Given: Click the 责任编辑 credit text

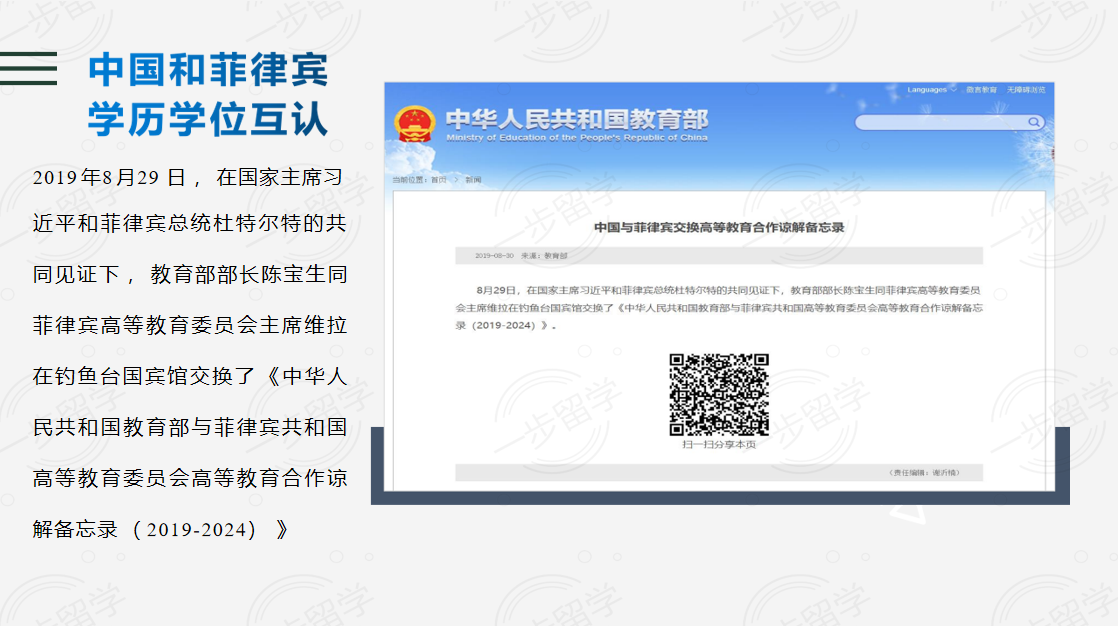Looking at the screenshot, I should 924,473.
